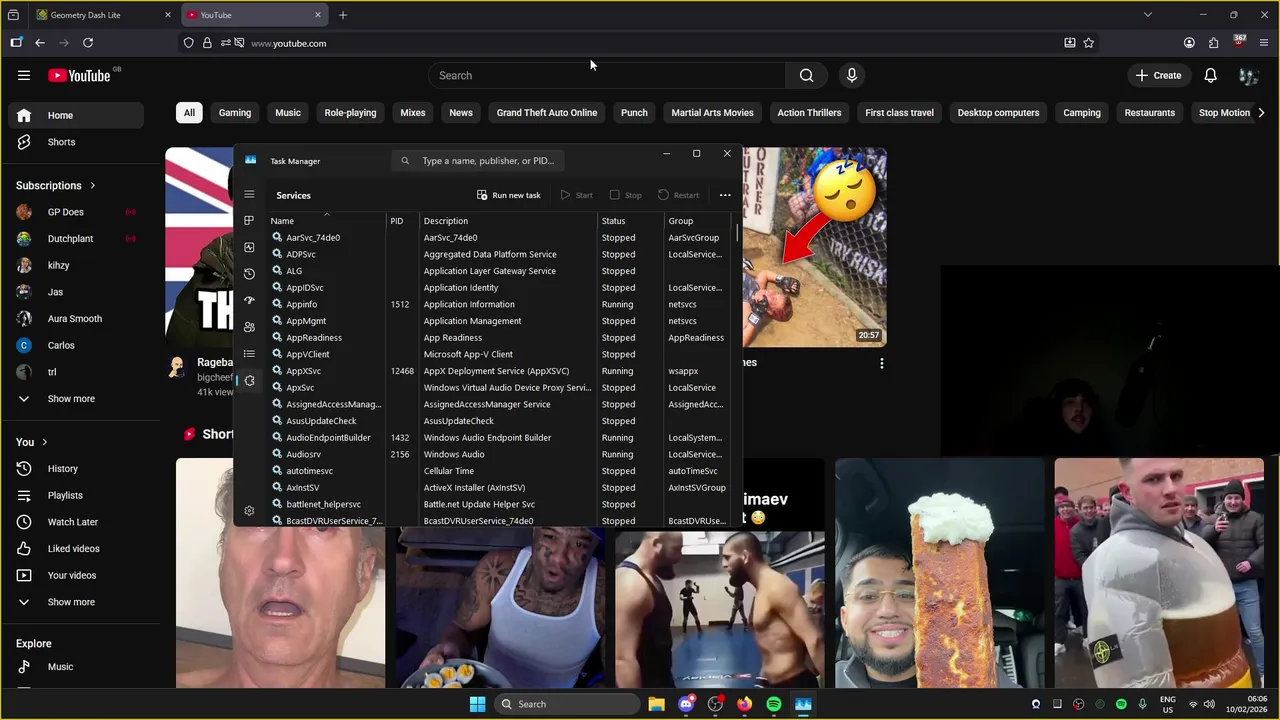Reload the YouTube page
Viewport: 1280px width, 720px height.
coord(88,43)
